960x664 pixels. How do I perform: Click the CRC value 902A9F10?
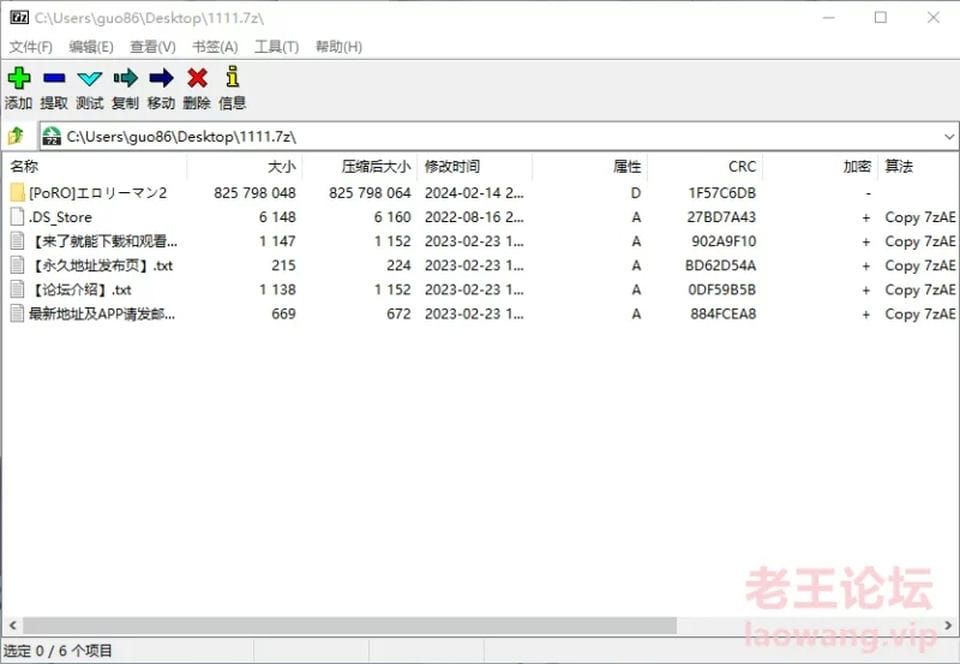pyautogui.click(x=724, y=241)
